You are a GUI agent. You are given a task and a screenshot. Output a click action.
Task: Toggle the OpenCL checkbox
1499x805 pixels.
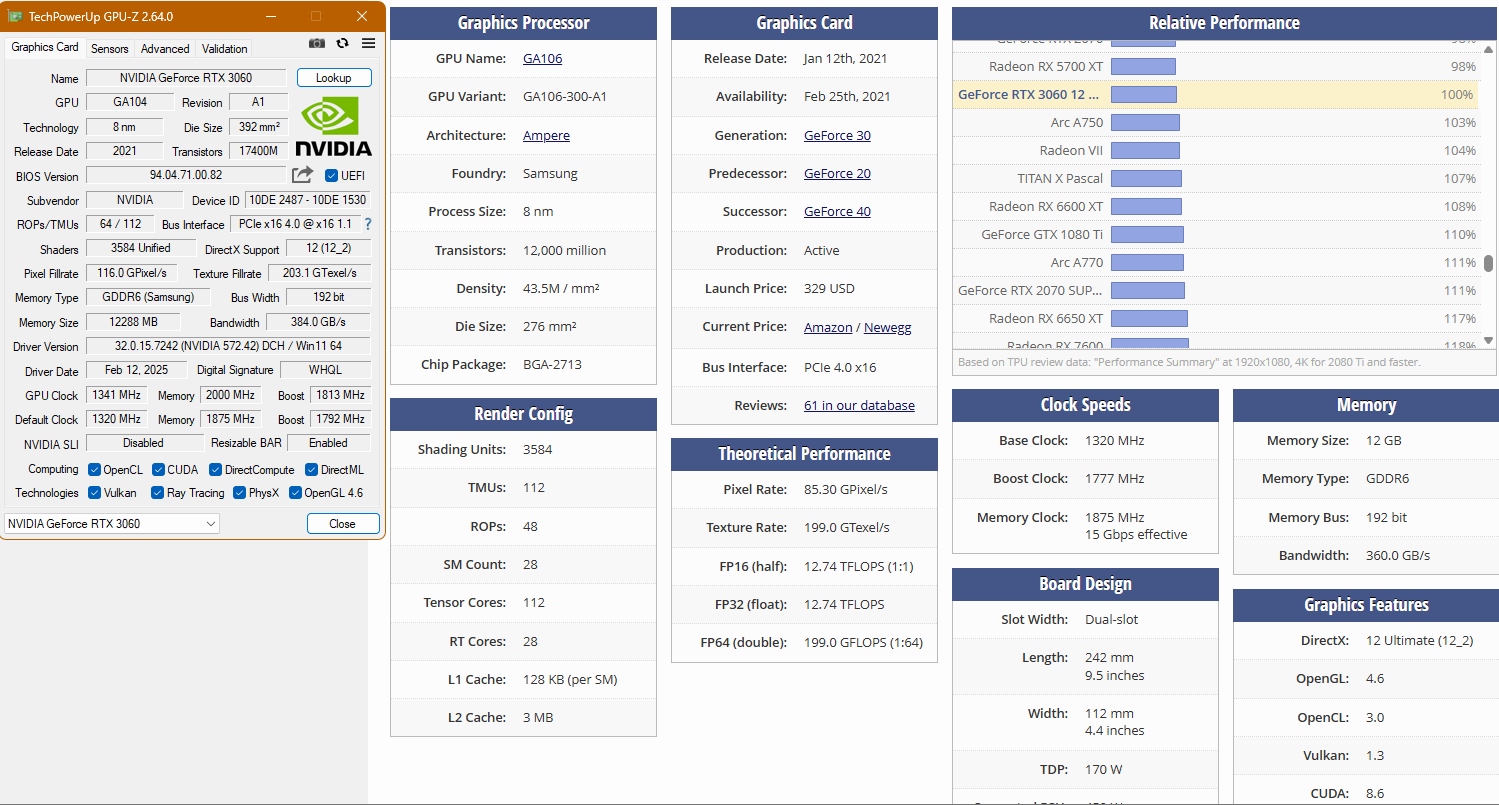click(94, 470)
